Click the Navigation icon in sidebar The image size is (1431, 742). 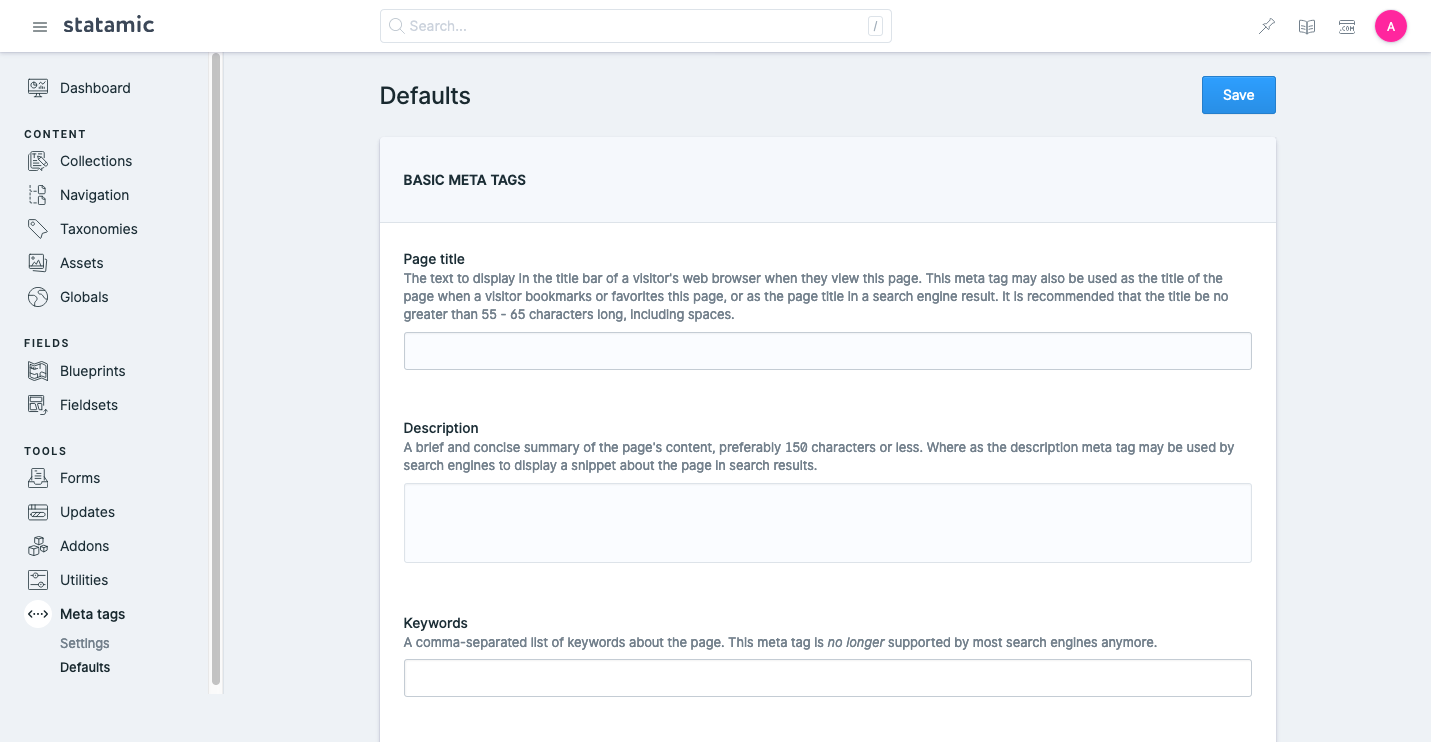(38, 195)
